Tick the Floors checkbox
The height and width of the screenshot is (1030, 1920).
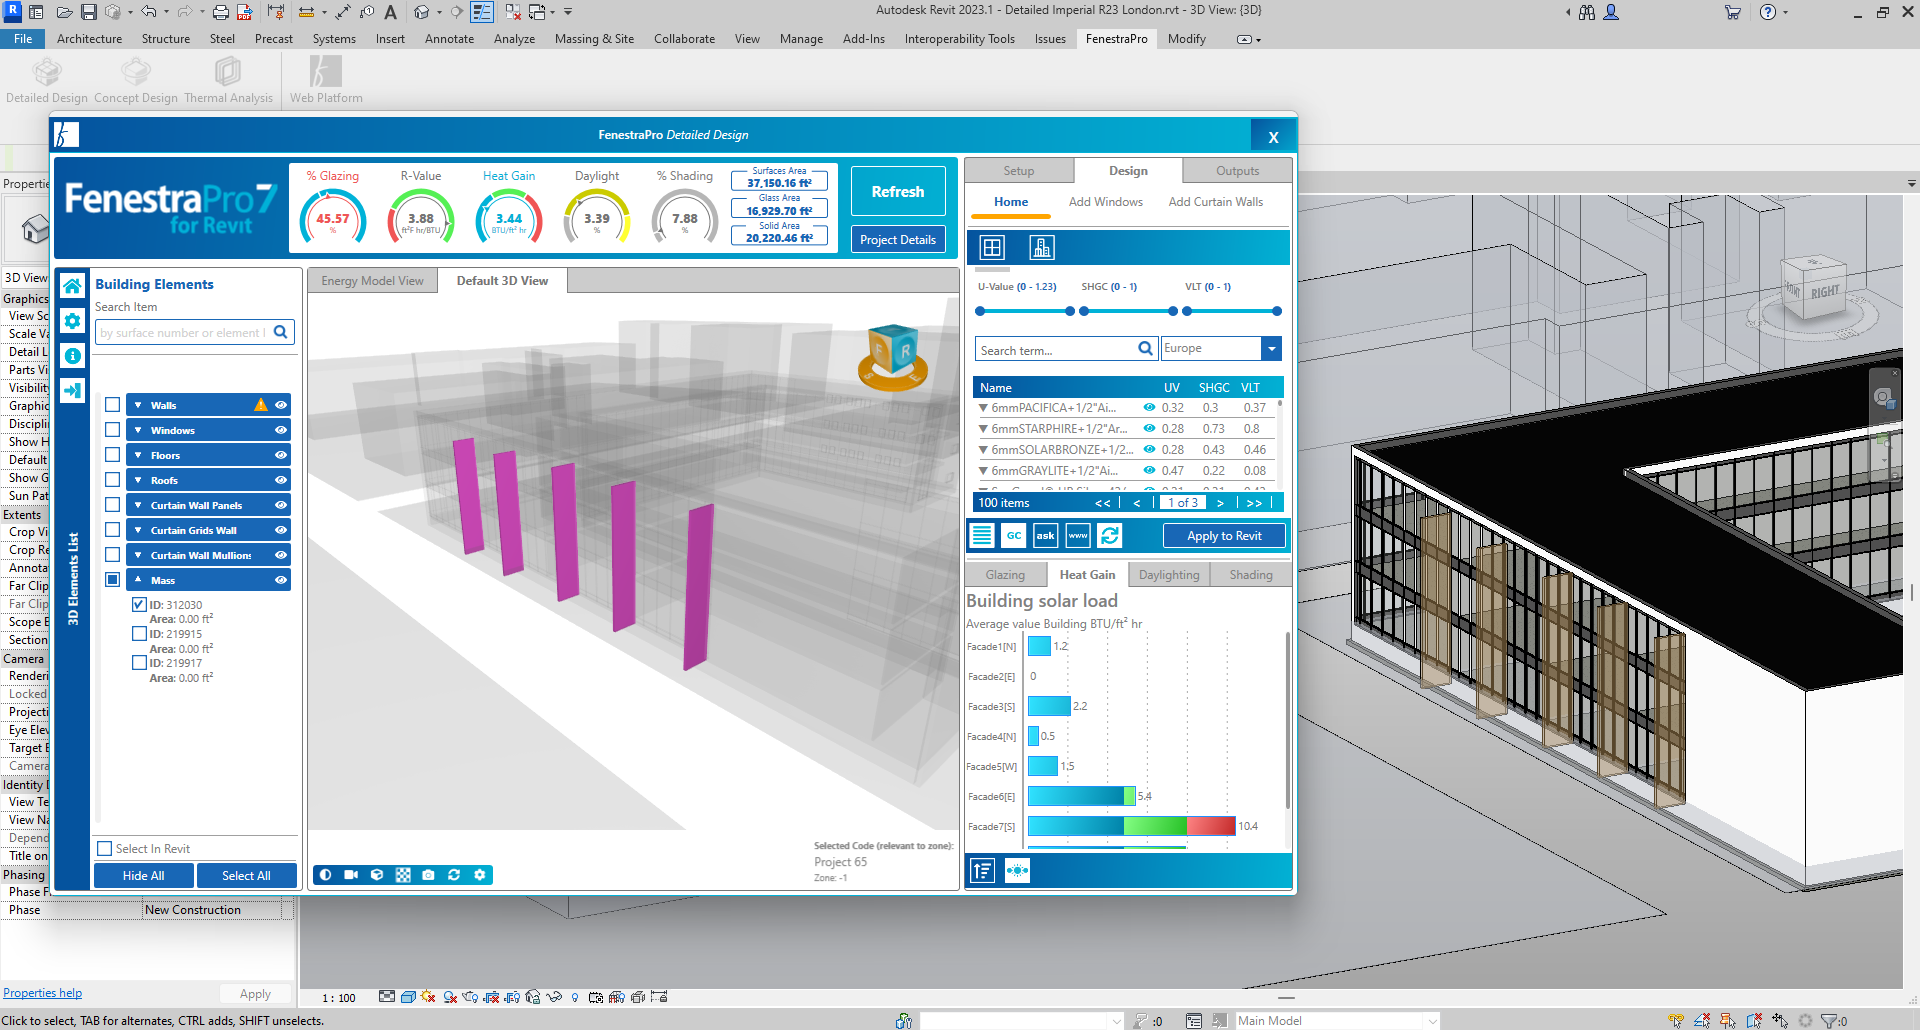(x=112, y=455)
